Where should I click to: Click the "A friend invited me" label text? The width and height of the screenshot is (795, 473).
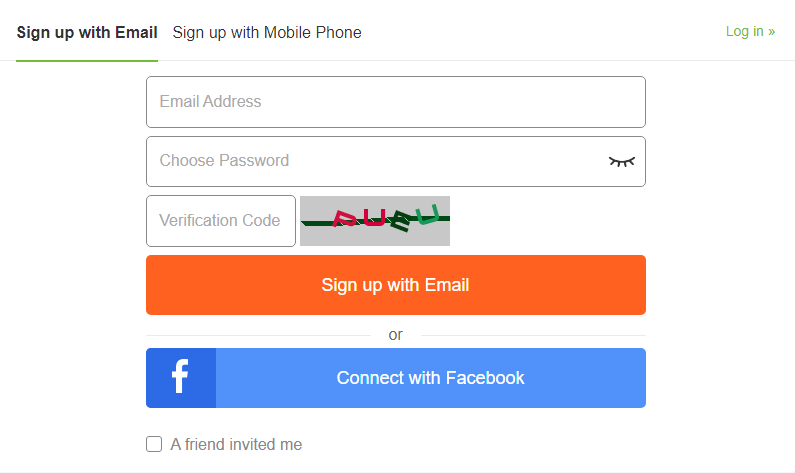(236, 444)
